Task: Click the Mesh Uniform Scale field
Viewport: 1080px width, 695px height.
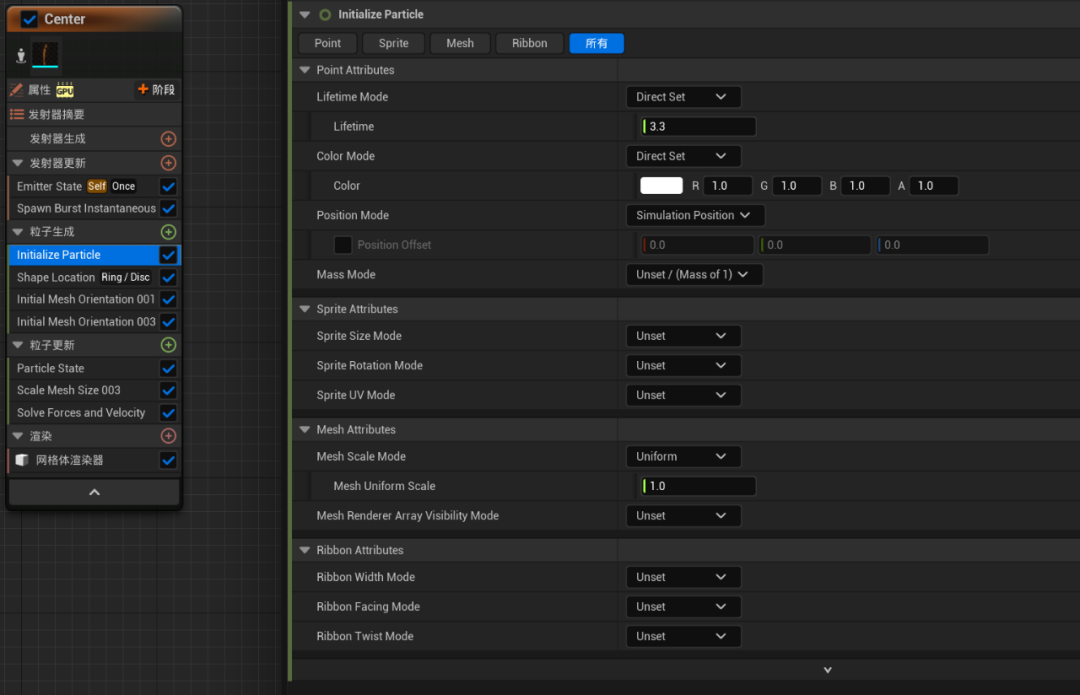Action: (698, 486)
